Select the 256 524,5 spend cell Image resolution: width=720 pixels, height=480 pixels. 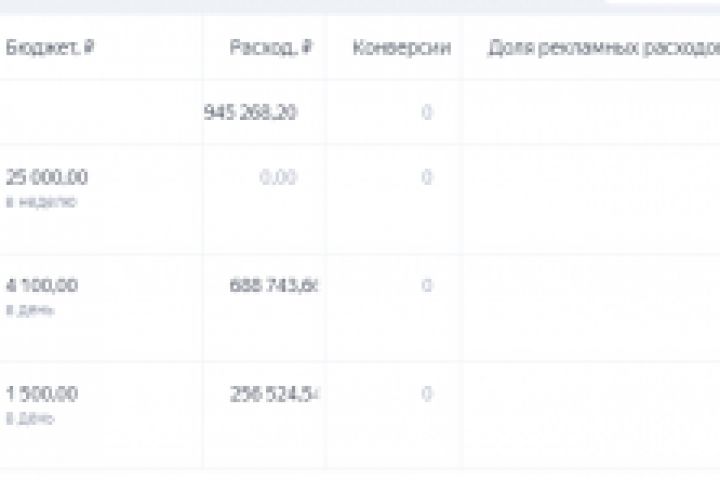coord(275,393)
